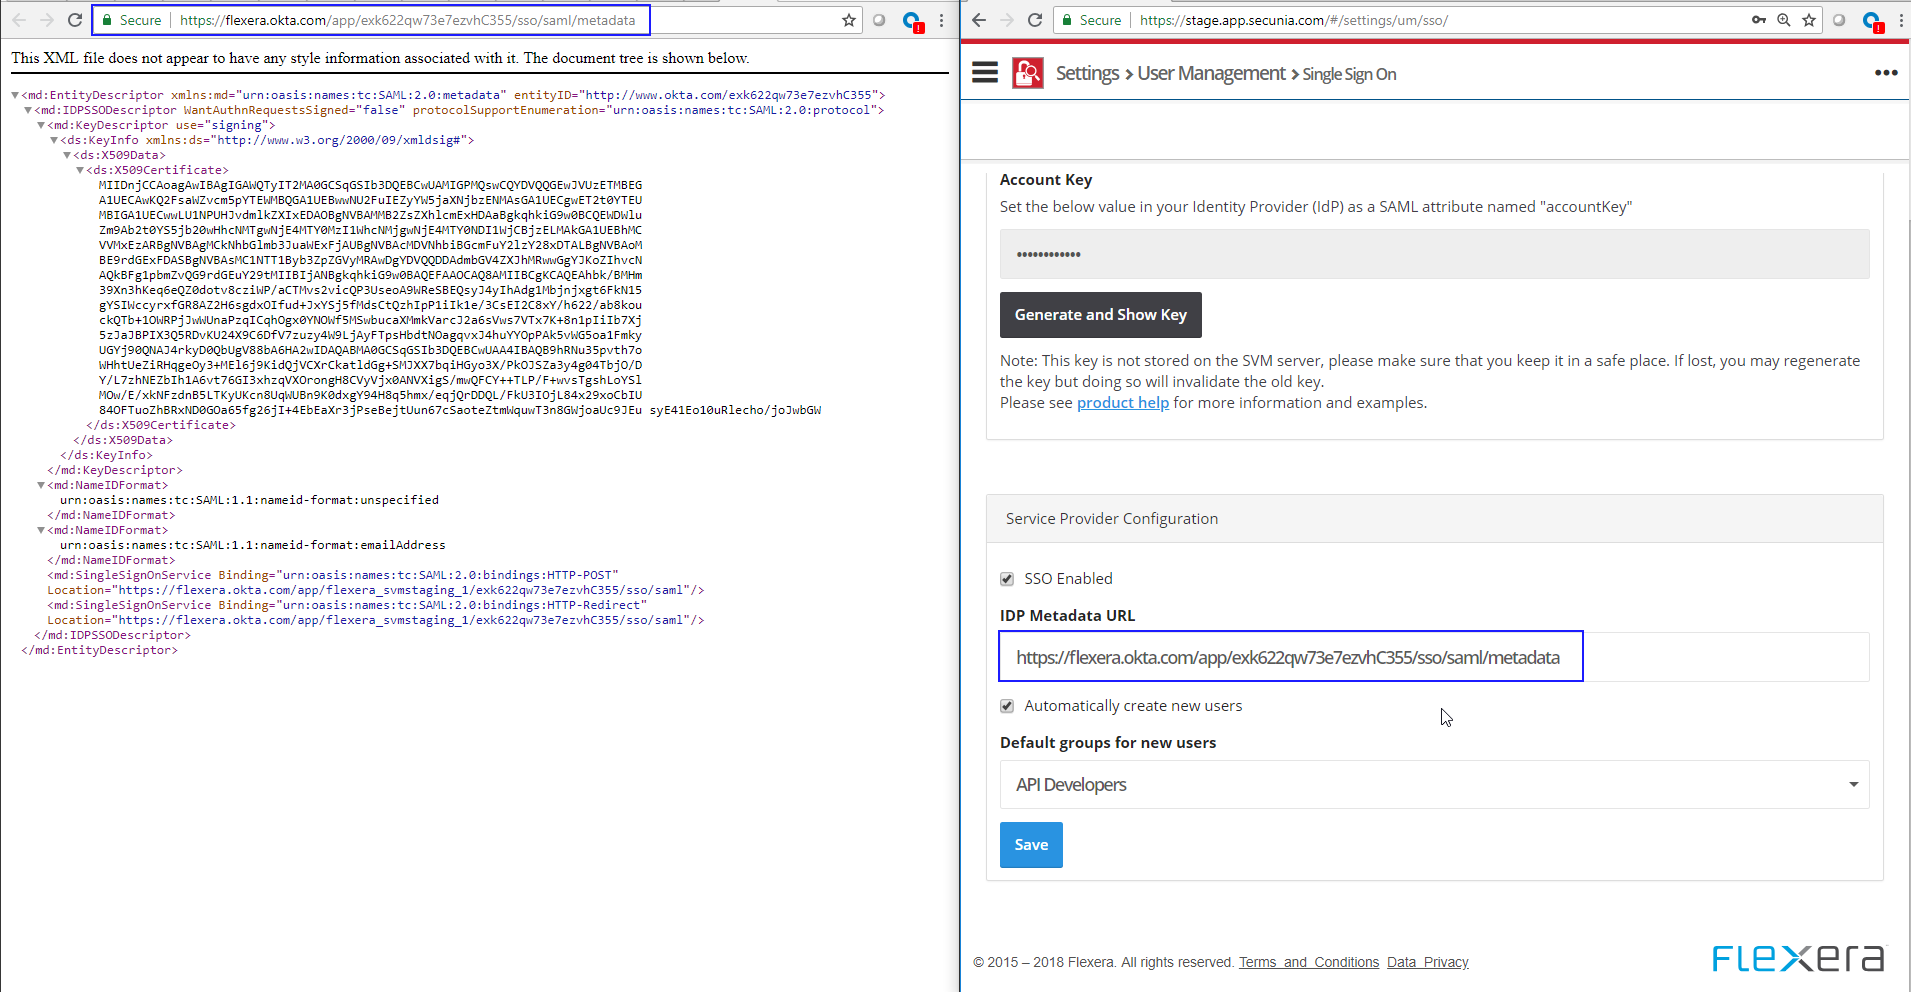The image size is (1911, 992).
Task: Select Single Sign On breadcrumb
Action: (x=1349, y=74)
